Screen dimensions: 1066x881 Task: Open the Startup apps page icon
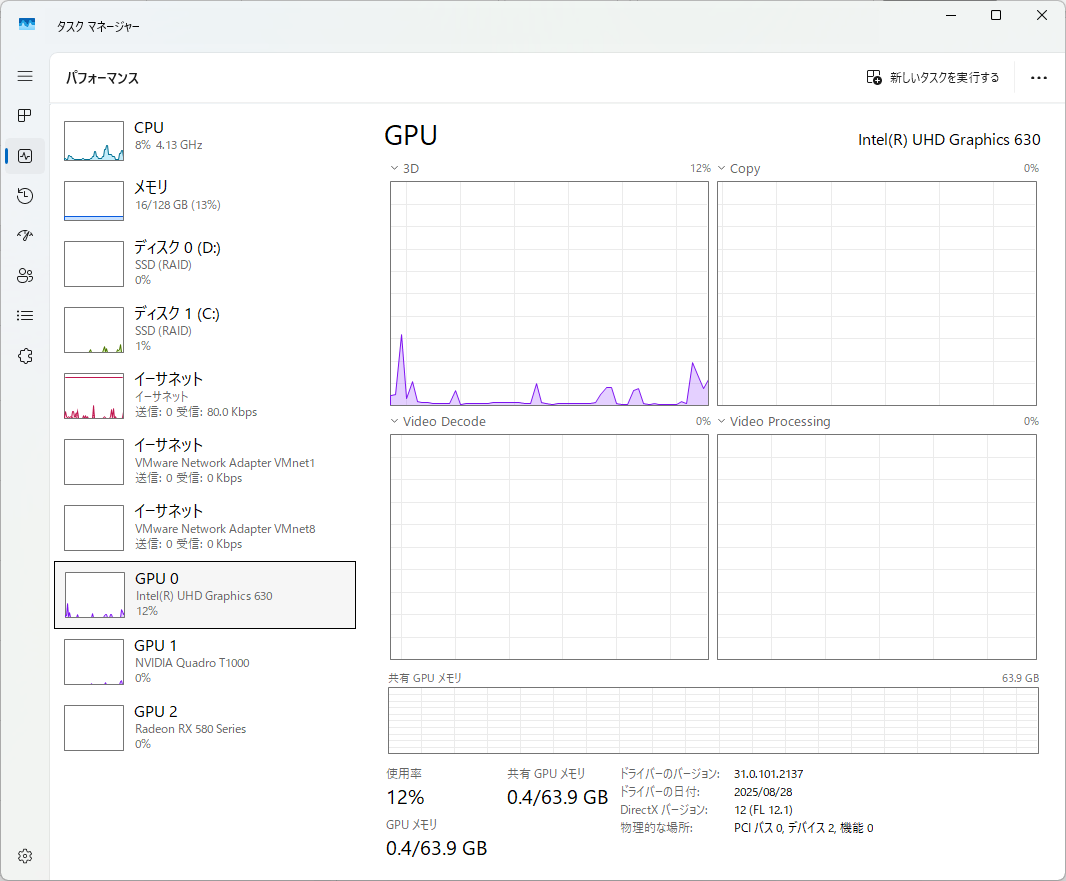[x=25, y=236]
